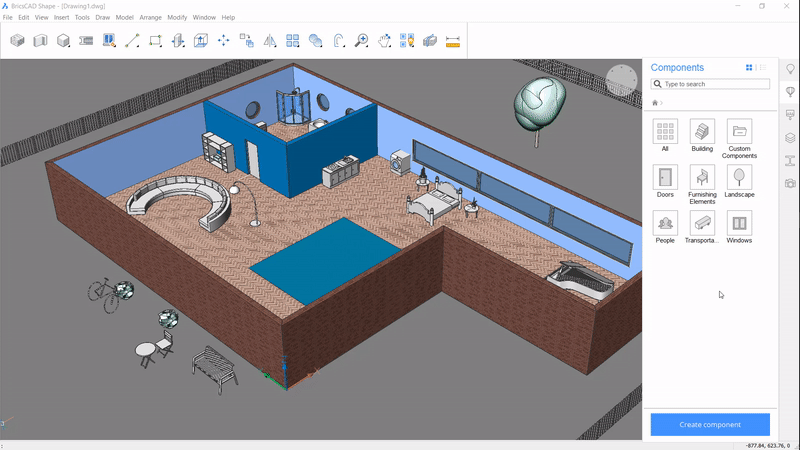Open the Modify menu

[x=177, y=17]
